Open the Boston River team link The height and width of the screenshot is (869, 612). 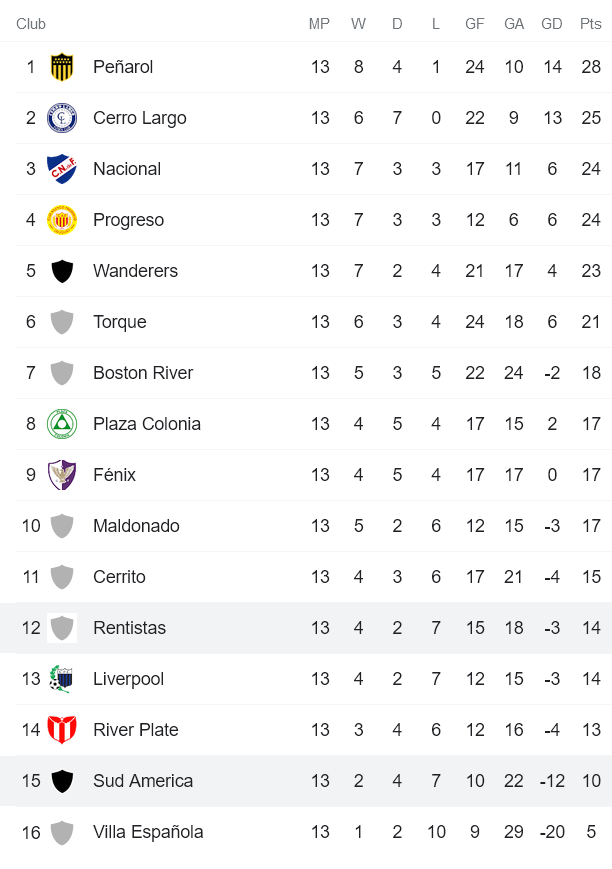tap(143, 373)
